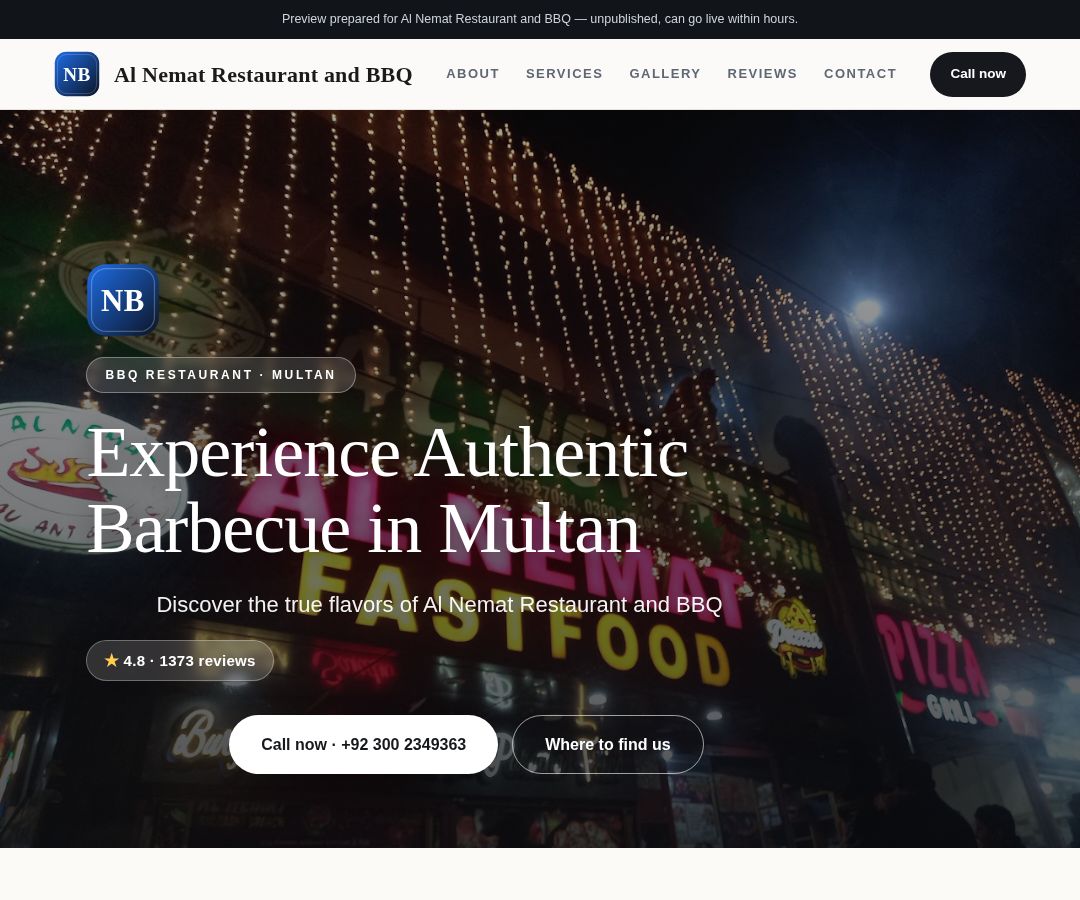Click the gold star in rating badge

click(x=112, y=660)
